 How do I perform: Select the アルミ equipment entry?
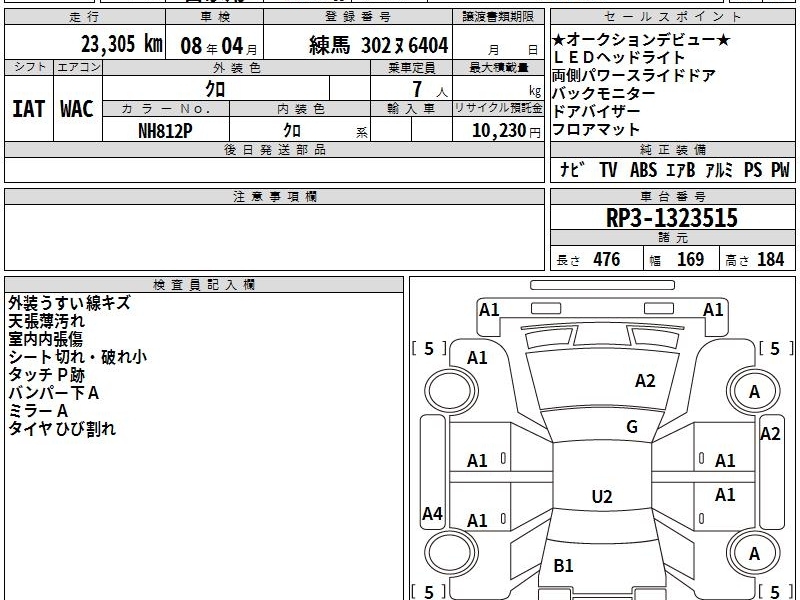(719, 169)
